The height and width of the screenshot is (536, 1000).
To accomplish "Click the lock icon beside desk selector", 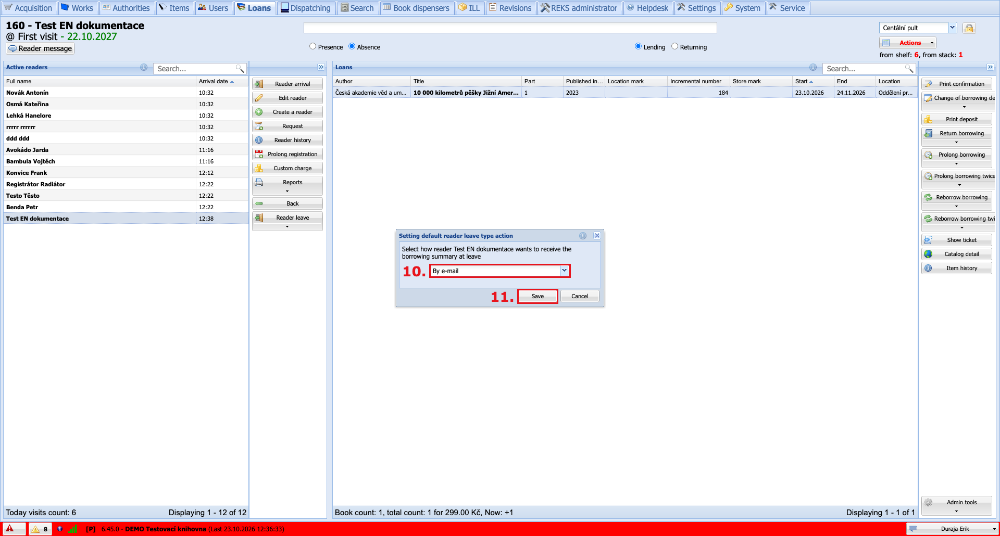I will tap(969, 28).
